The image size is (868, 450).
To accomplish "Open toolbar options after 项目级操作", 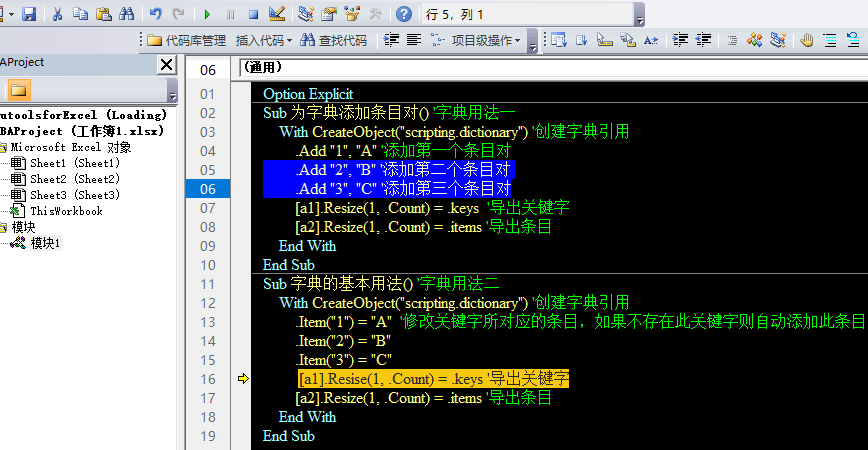I will pos(533,41).
